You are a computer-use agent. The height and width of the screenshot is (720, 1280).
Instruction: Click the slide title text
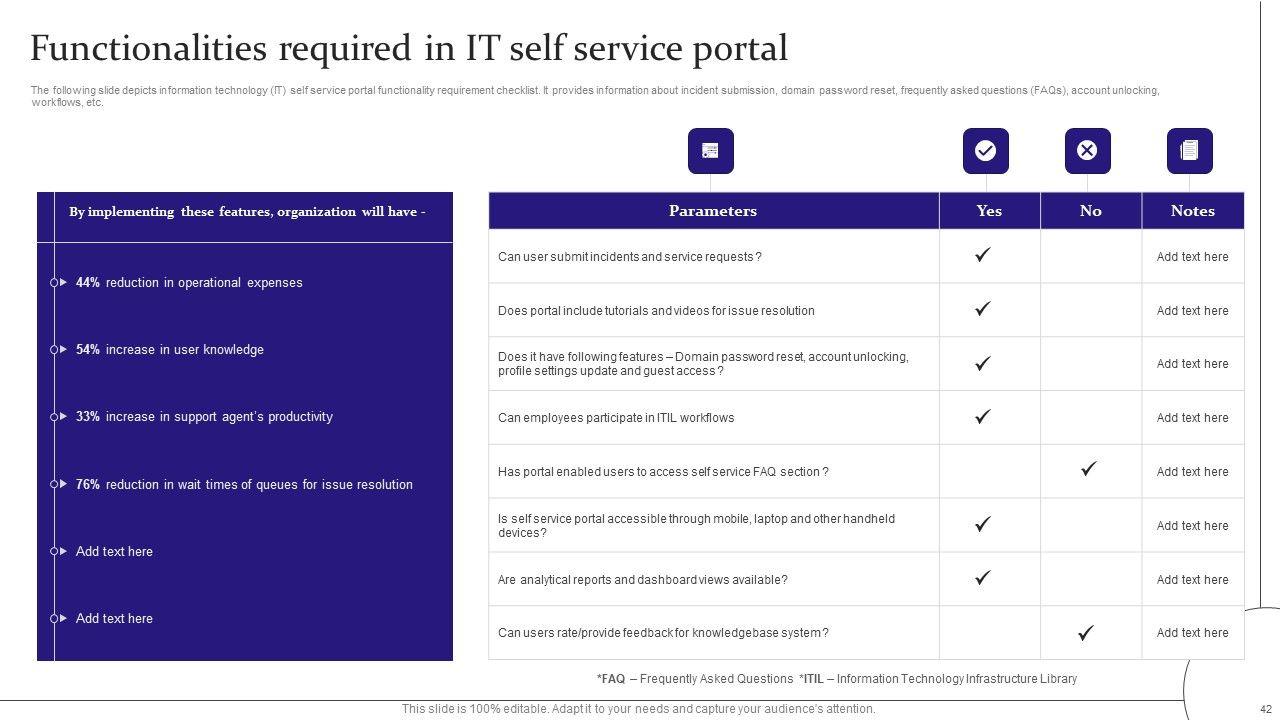409,48
